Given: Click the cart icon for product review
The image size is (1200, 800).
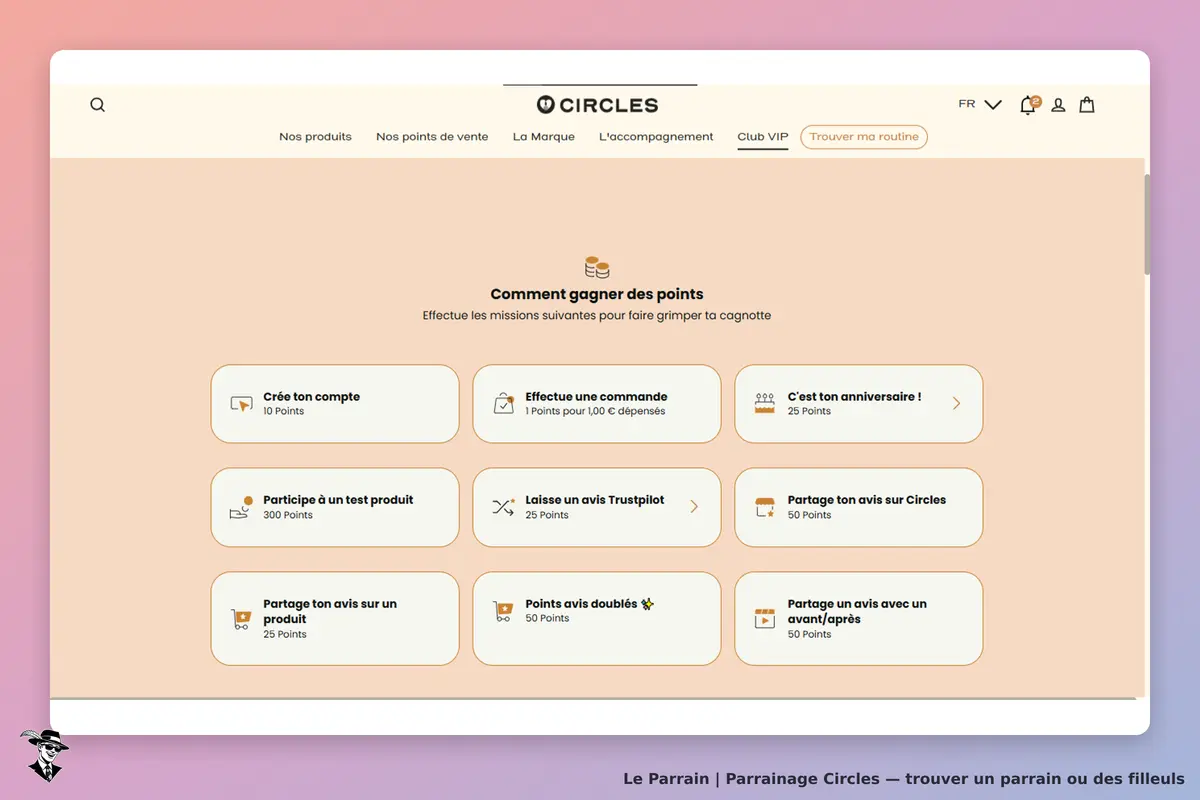Looking at the screenshot, I should pyautogui.click(x=241, y=618).
